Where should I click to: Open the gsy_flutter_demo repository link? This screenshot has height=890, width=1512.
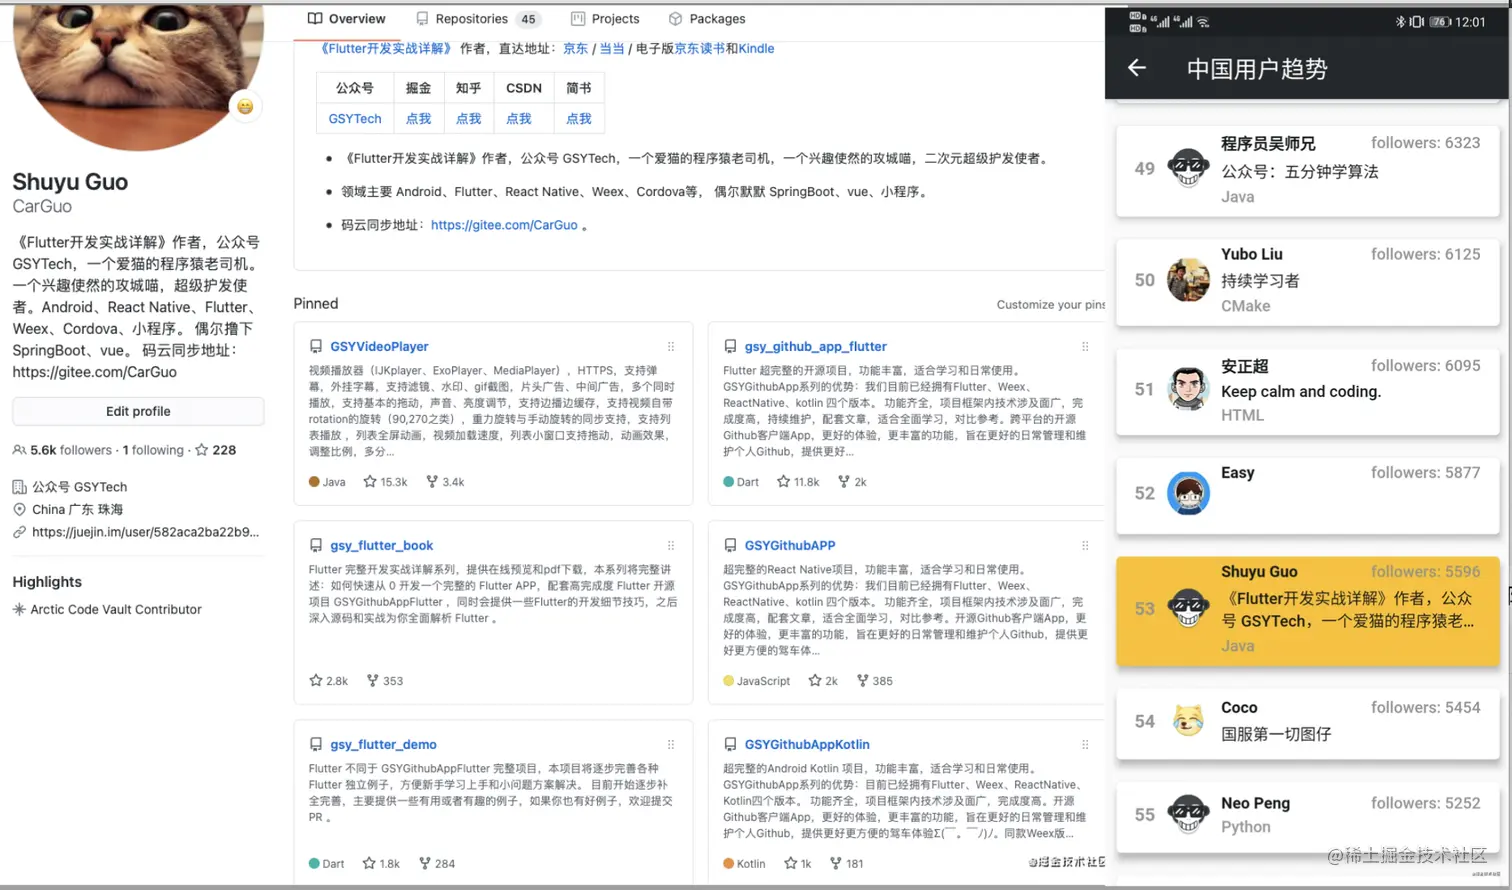click(383, 744)
